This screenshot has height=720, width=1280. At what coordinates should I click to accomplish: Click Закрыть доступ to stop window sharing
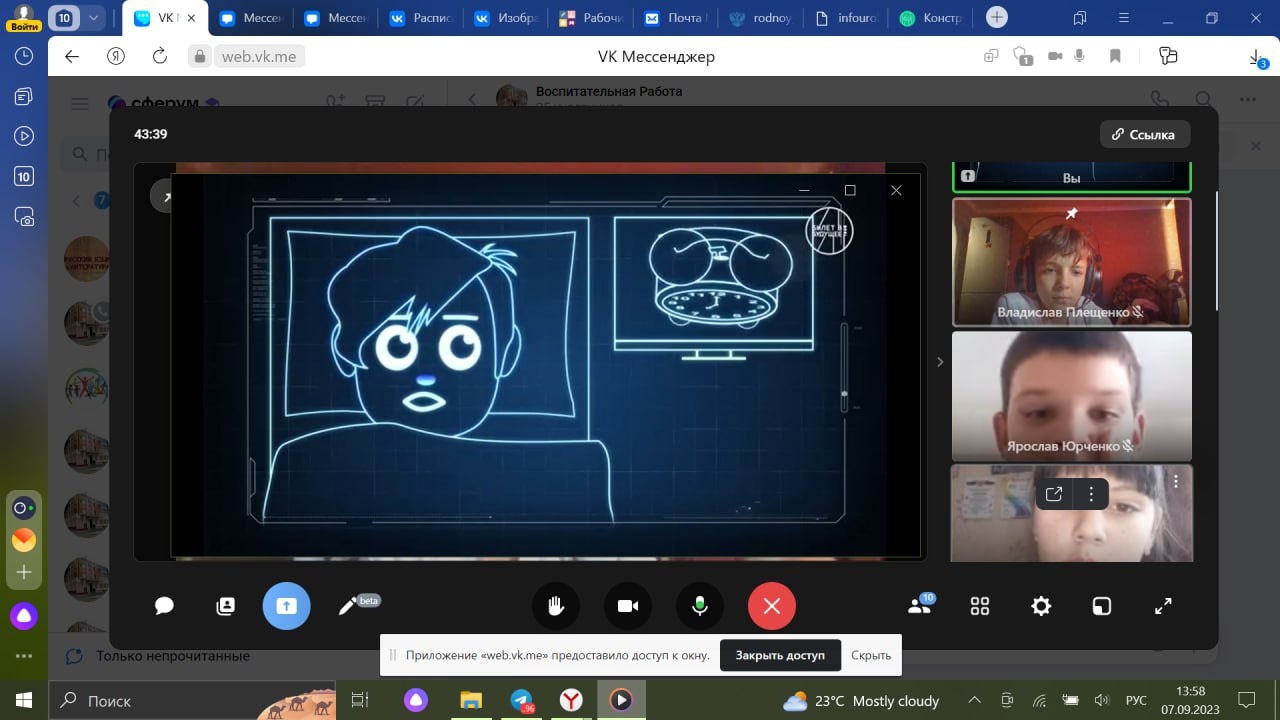(780, 656)
